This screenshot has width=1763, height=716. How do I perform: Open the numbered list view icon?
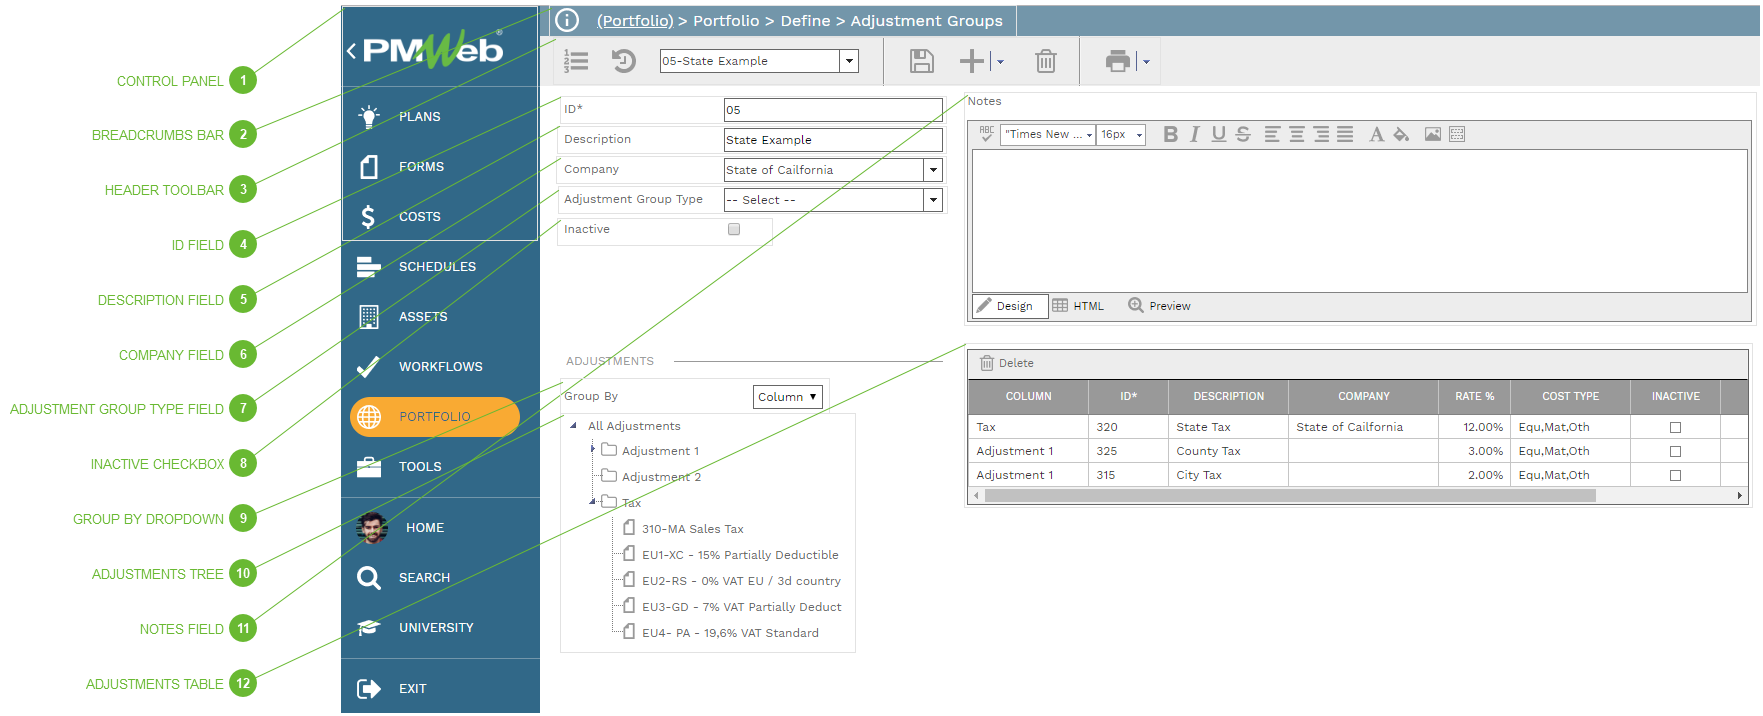(x=577, y=62)
